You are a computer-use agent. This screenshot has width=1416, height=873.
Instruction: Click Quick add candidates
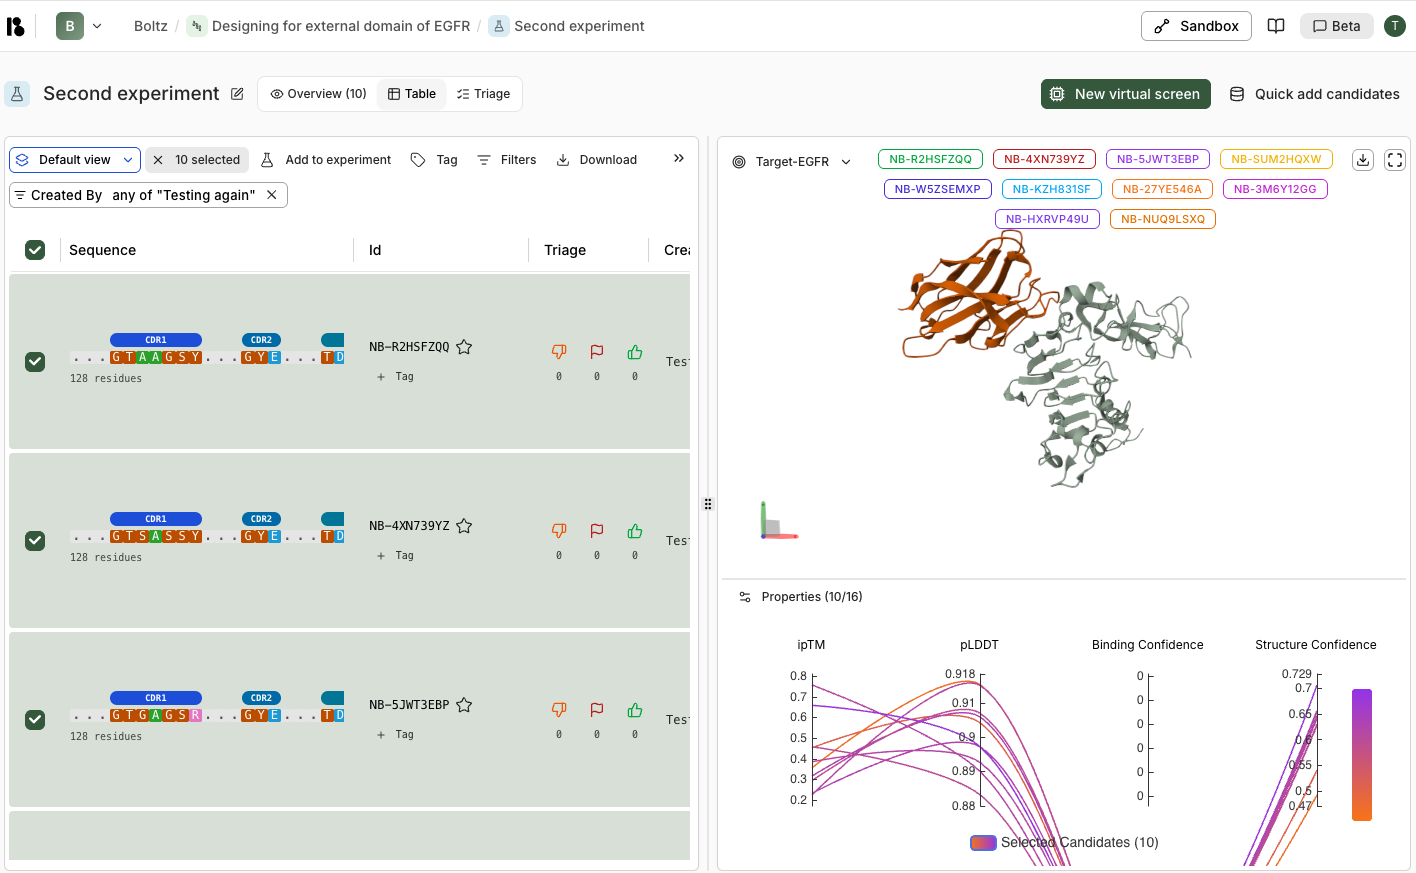point(1314,93)
